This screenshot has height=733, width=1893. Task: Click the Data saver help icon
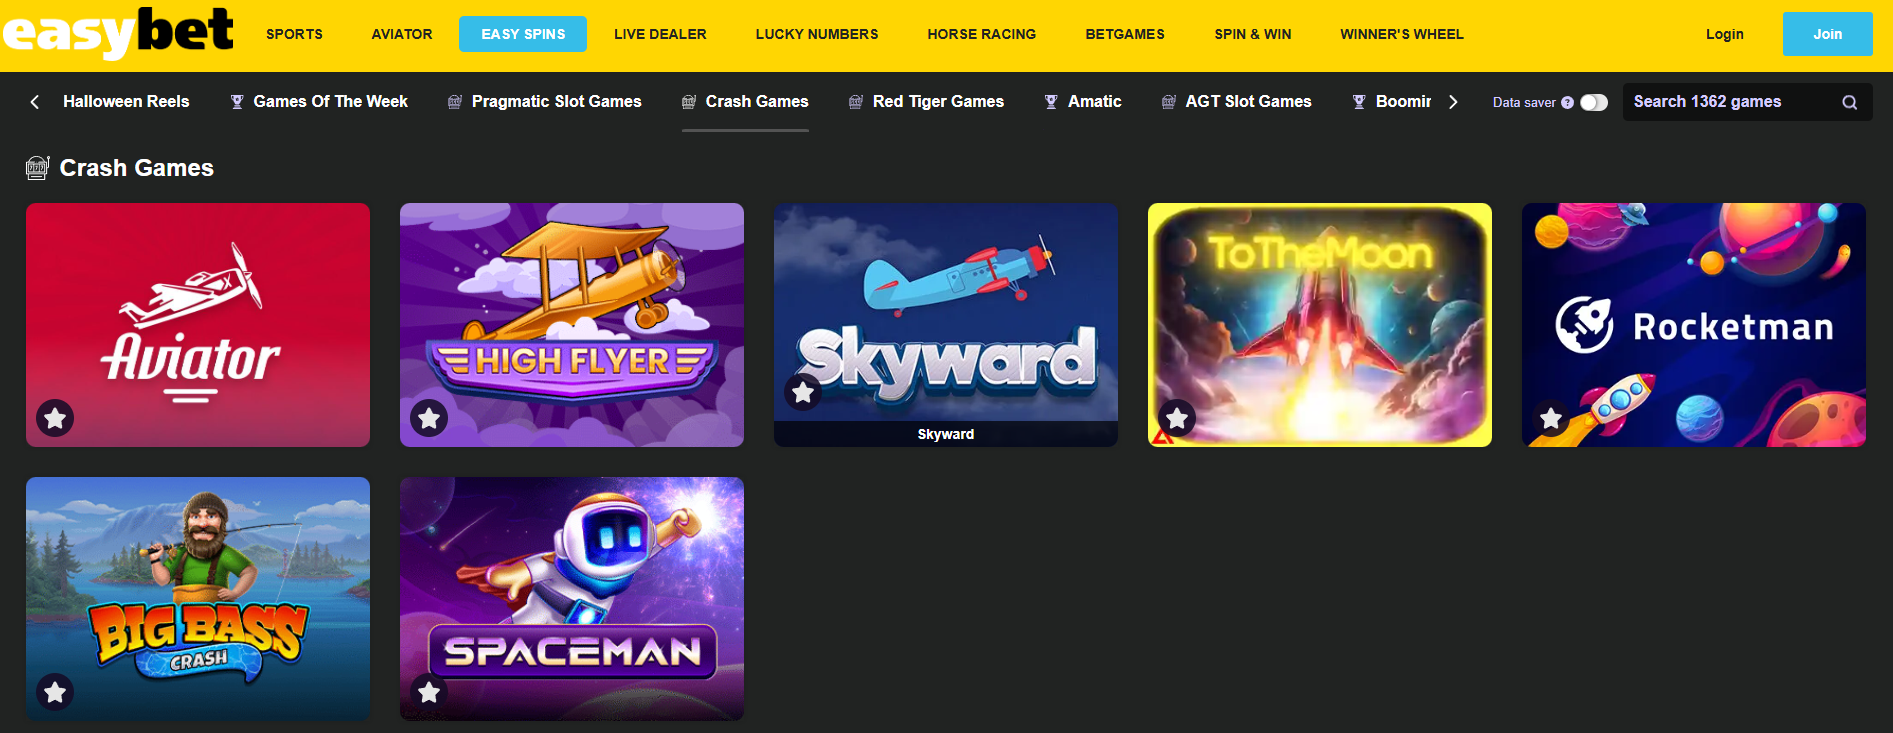tap(1567, 102)
